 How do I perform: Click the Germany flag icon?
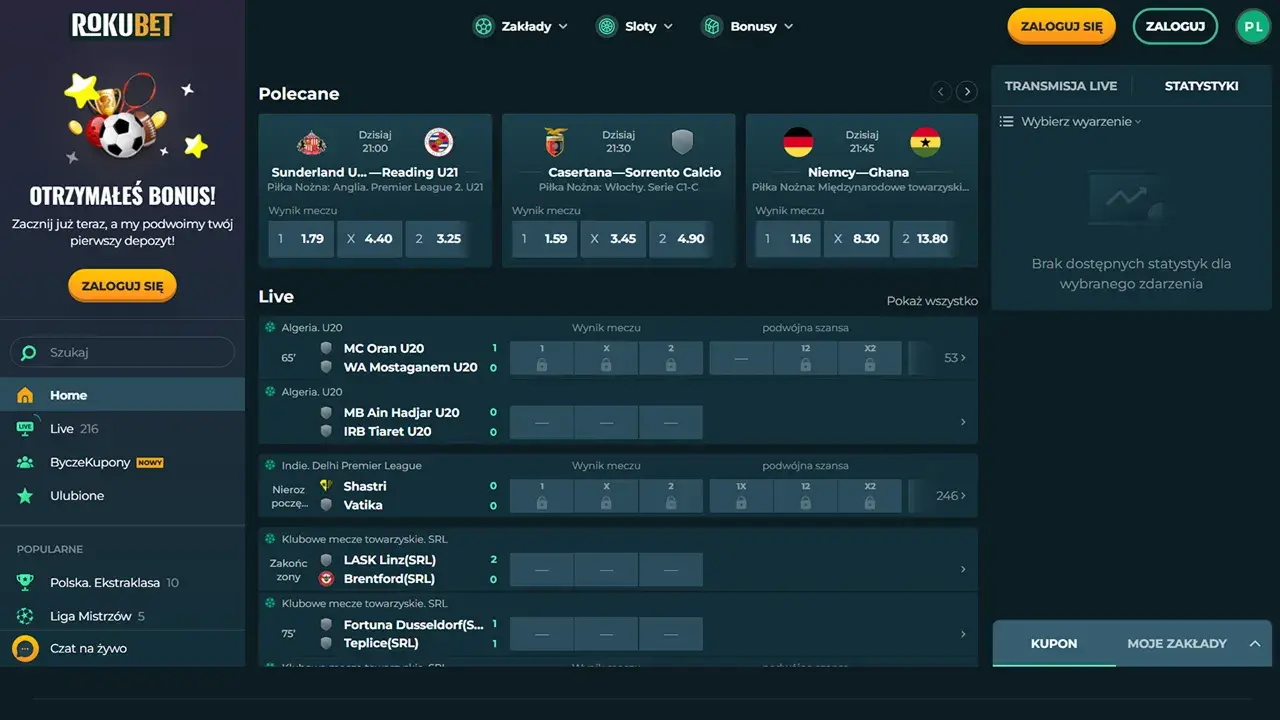pos(798,142)
